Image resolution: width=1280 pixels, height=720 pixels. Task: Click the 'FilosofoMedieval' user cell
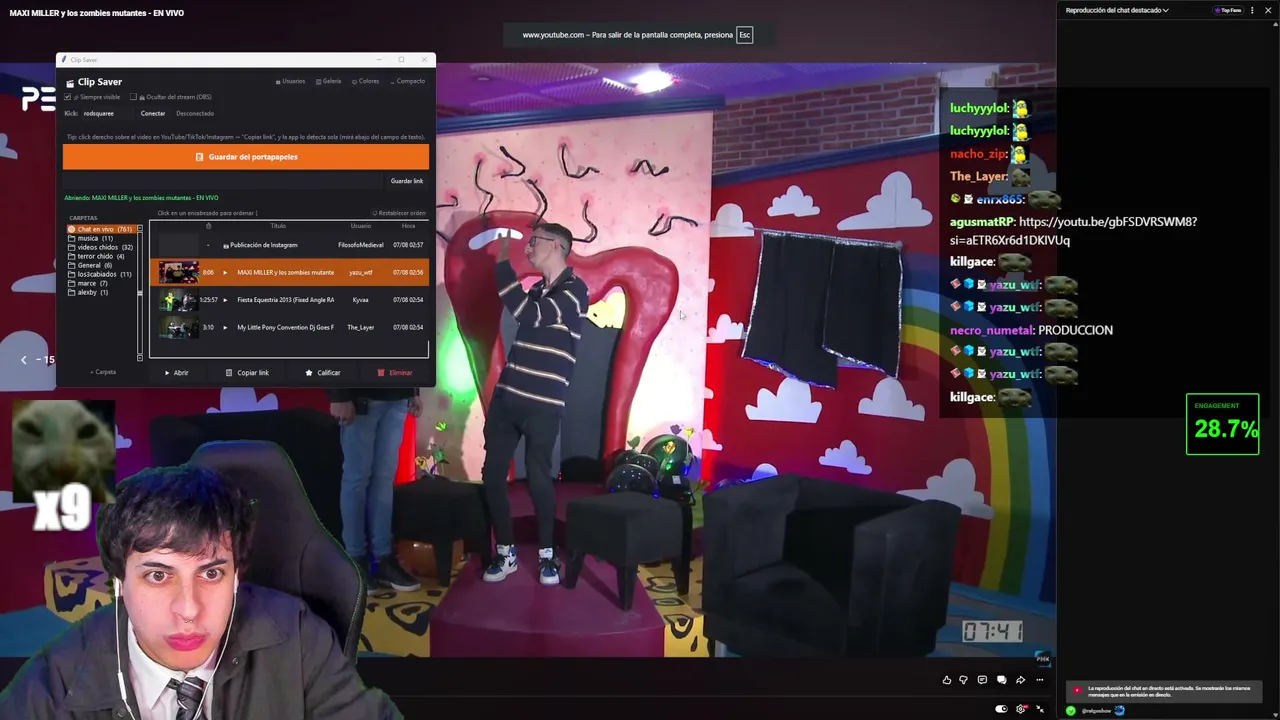coord(361,245)
